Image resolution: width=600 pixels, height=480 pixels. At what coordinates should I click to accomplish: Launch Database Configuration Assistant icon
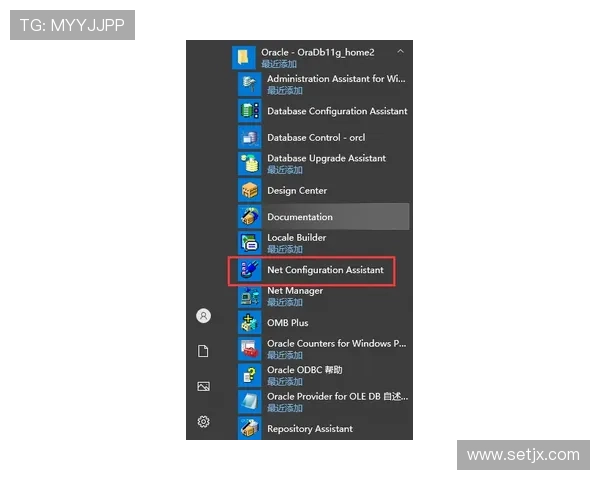coord(249,111)
